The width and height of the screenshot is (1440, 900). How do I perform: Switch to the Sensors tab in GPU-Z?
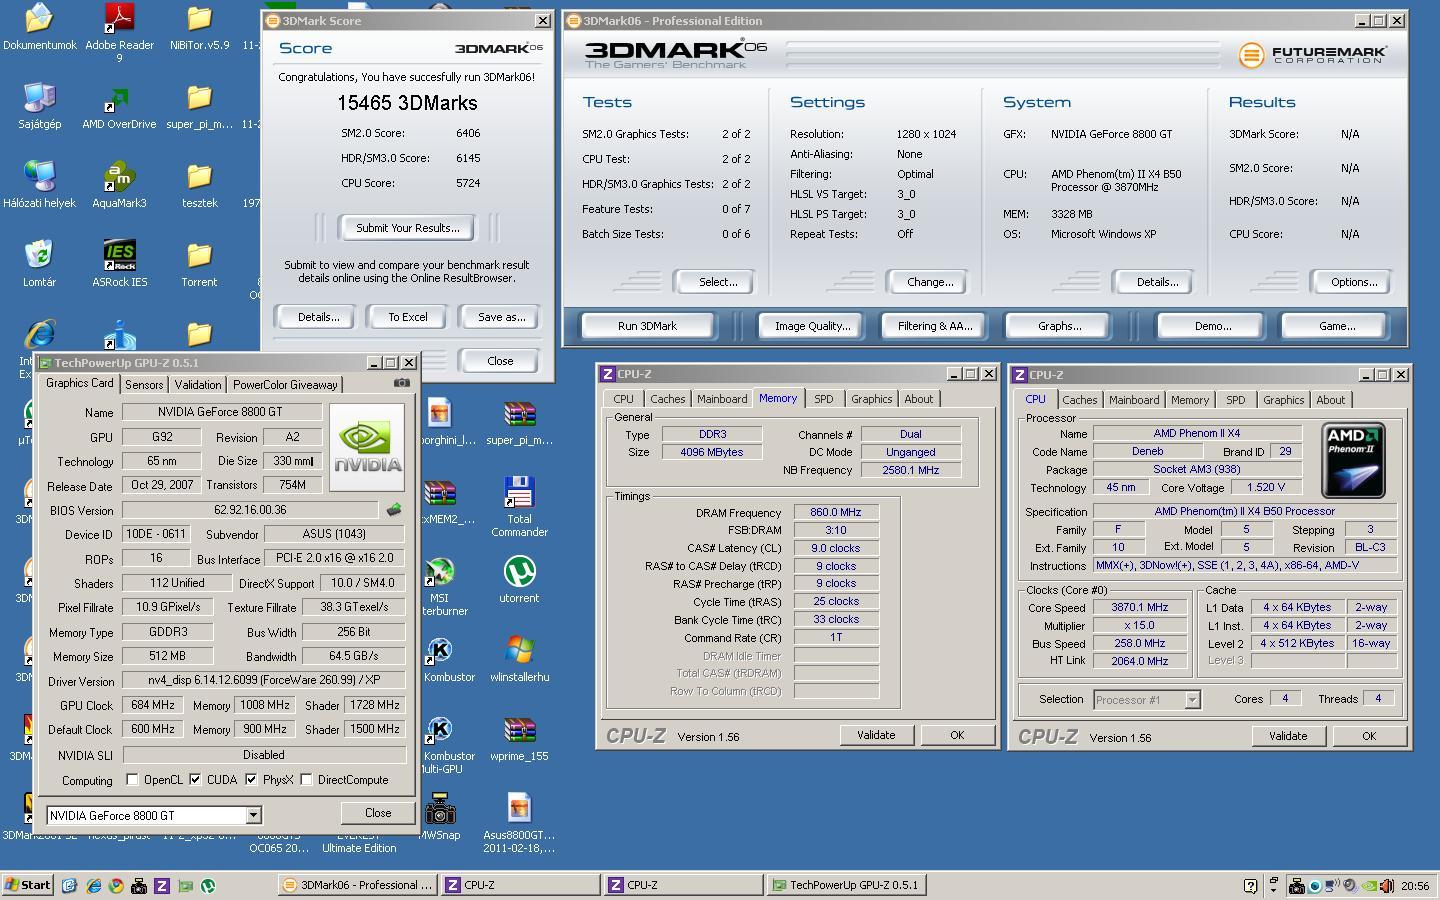click(144, 385)
